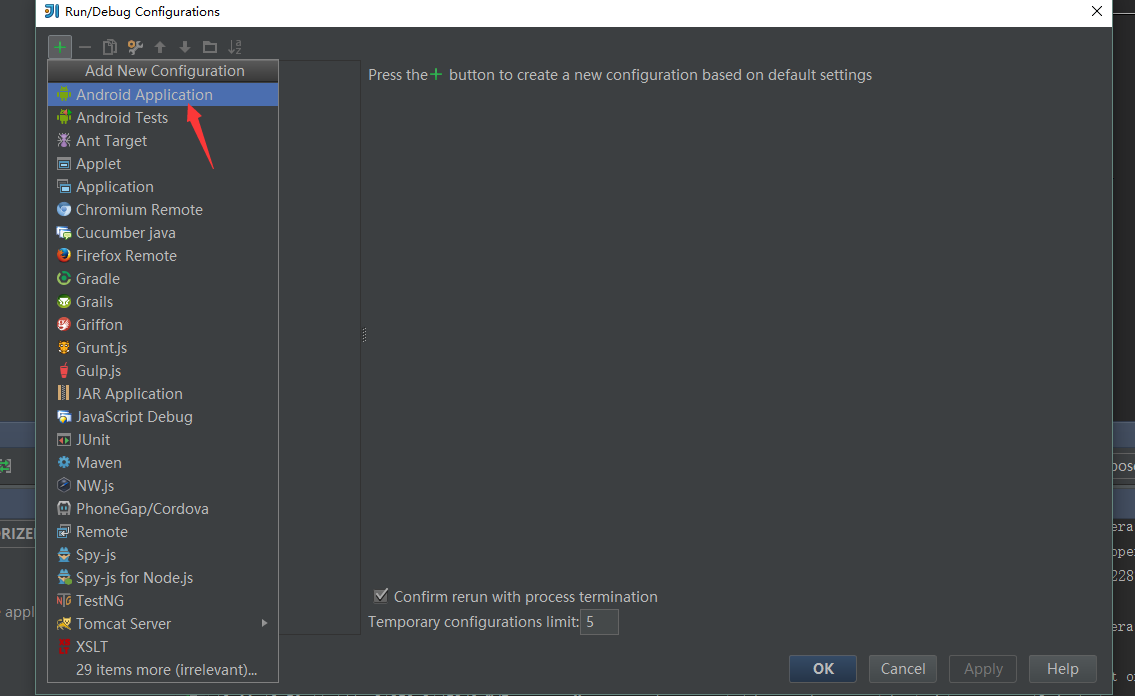
Task: Pick JUnit from the configuration list
Action: tap(163, 440)
